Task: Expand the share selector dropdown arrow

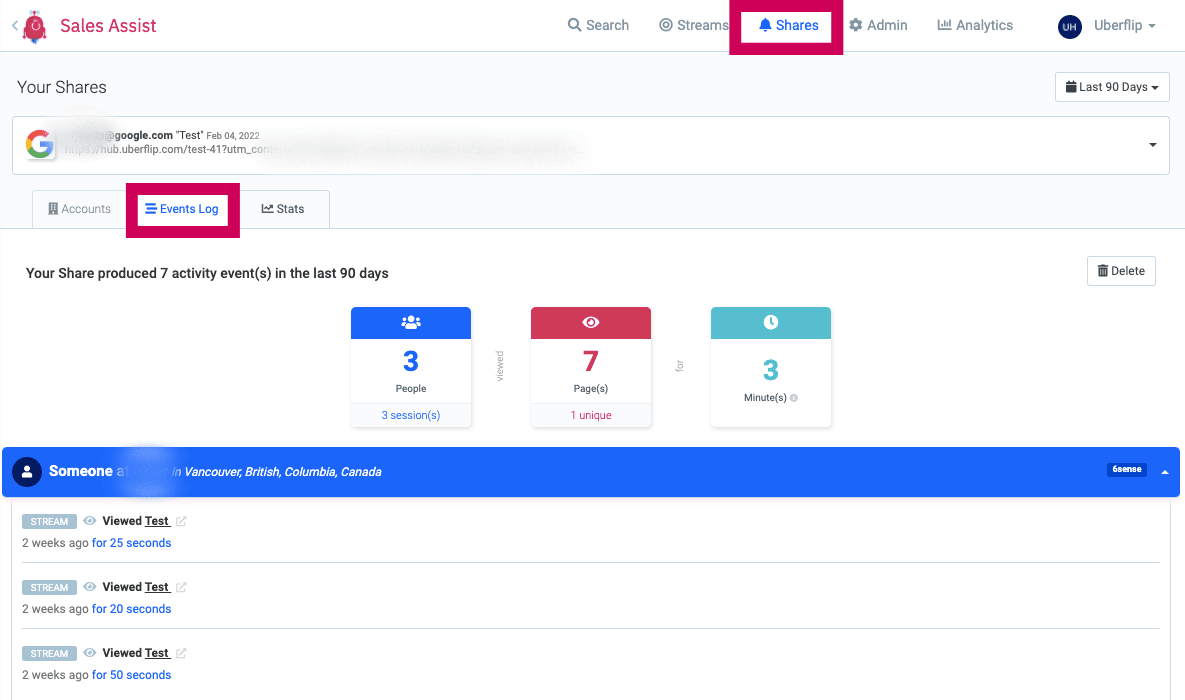Action: (1153, 145)
